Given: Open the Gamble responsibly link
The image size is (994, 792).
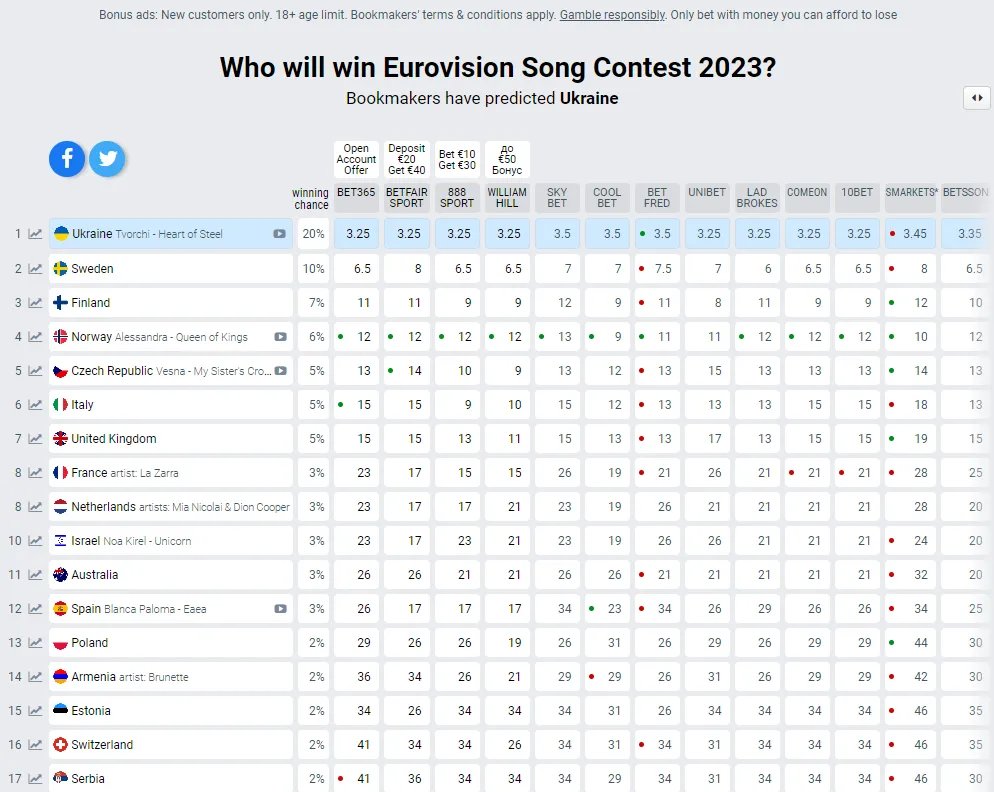Looking at the screenshot, I should [x=612, y=15].
